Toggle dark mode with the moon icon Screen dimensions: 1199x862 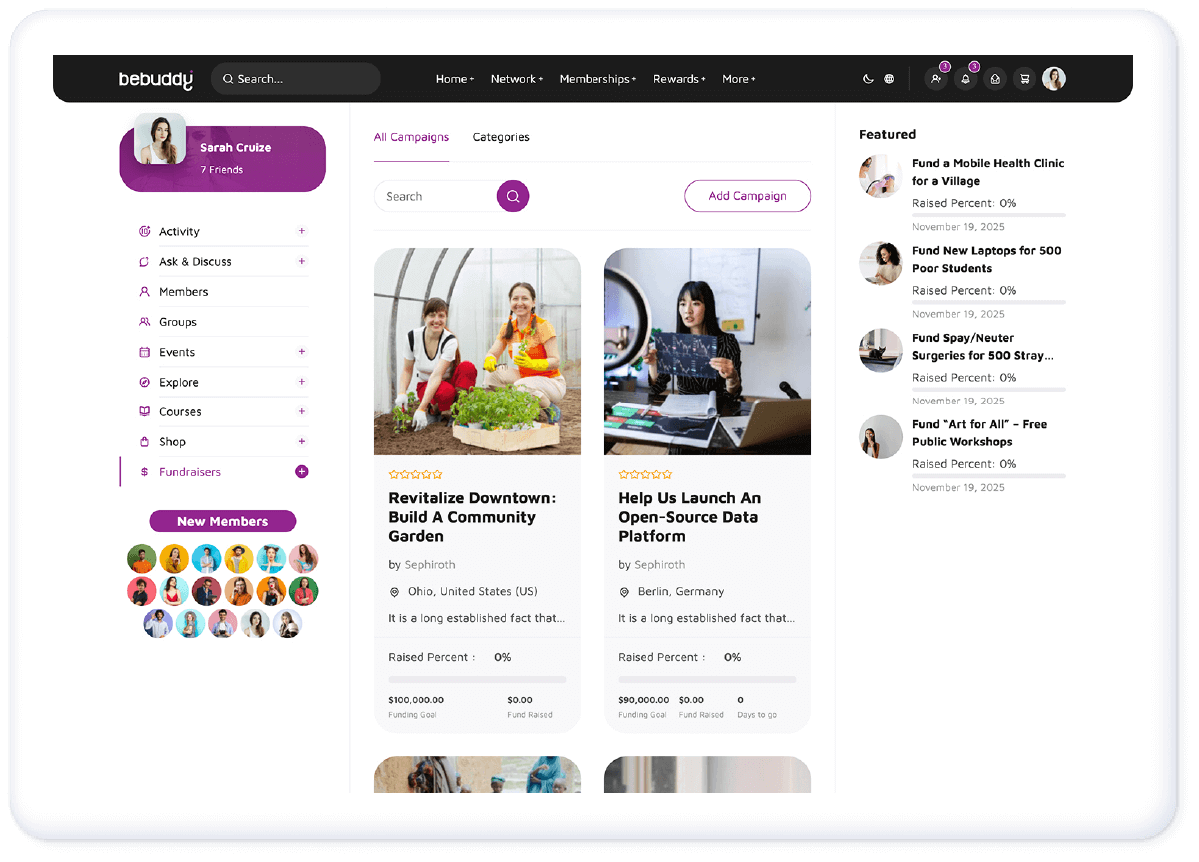tap(868, 79)
